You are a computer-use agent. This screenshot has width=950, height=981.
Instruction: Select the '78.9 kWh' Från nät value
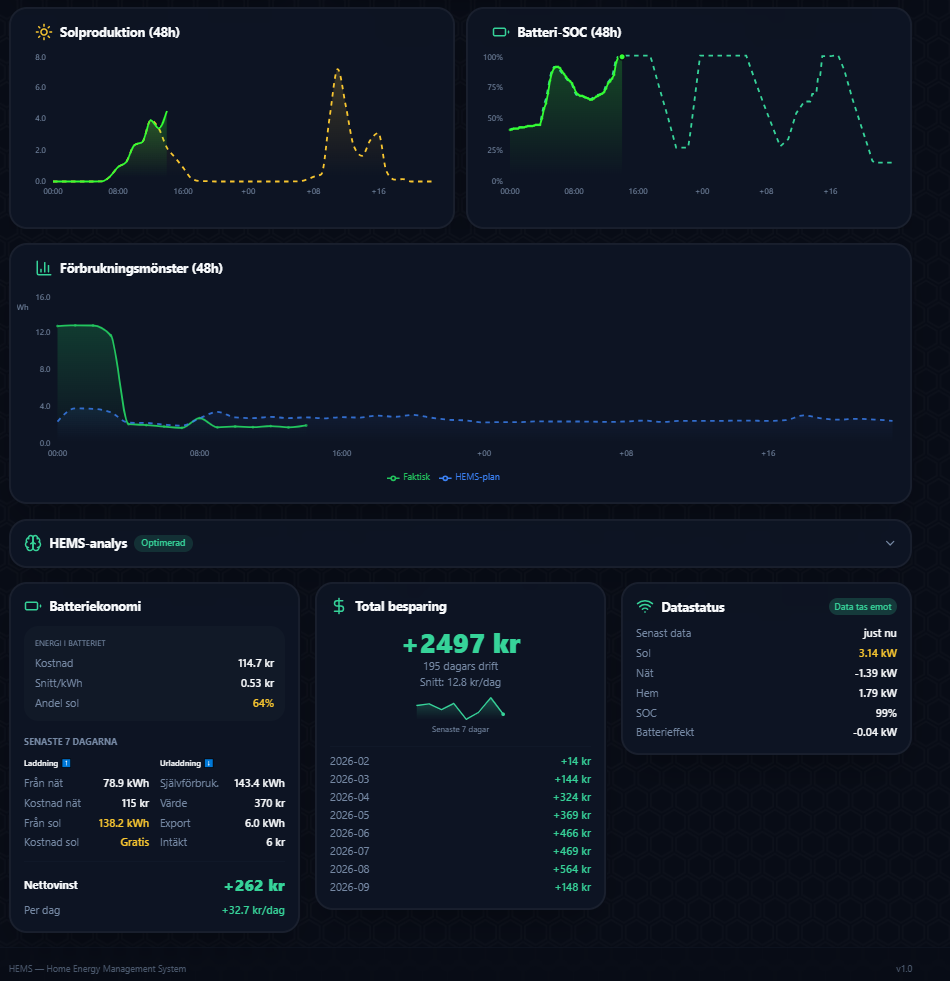coord(126,783)
